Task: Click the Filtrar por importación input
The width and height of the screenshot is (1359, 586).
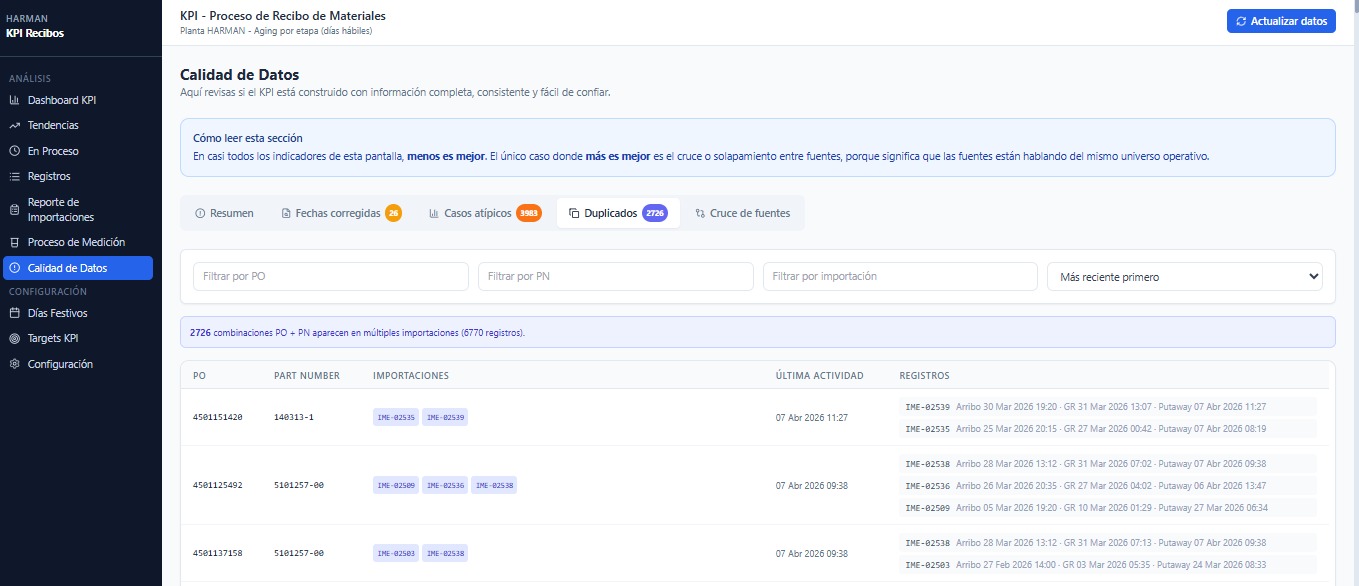Action: 900,276
